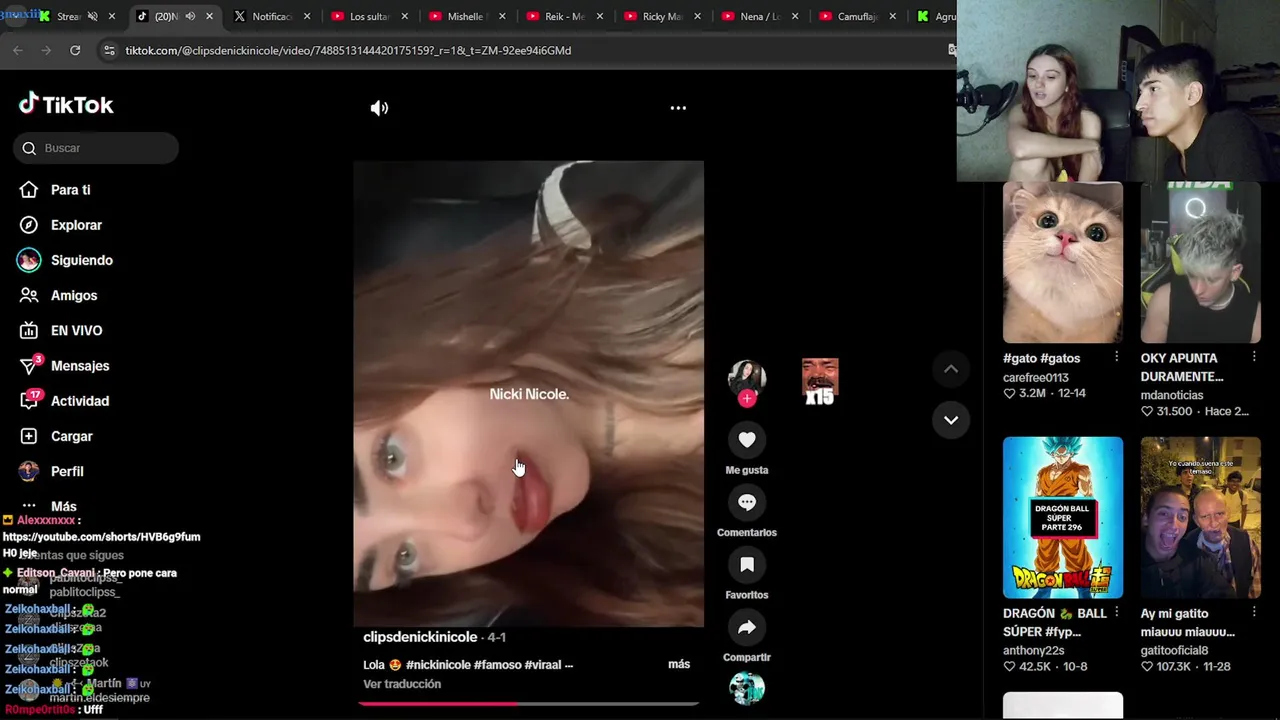Open anthony22s profile
Viewport: 1280px width, 720px height.
[1034, 650]
